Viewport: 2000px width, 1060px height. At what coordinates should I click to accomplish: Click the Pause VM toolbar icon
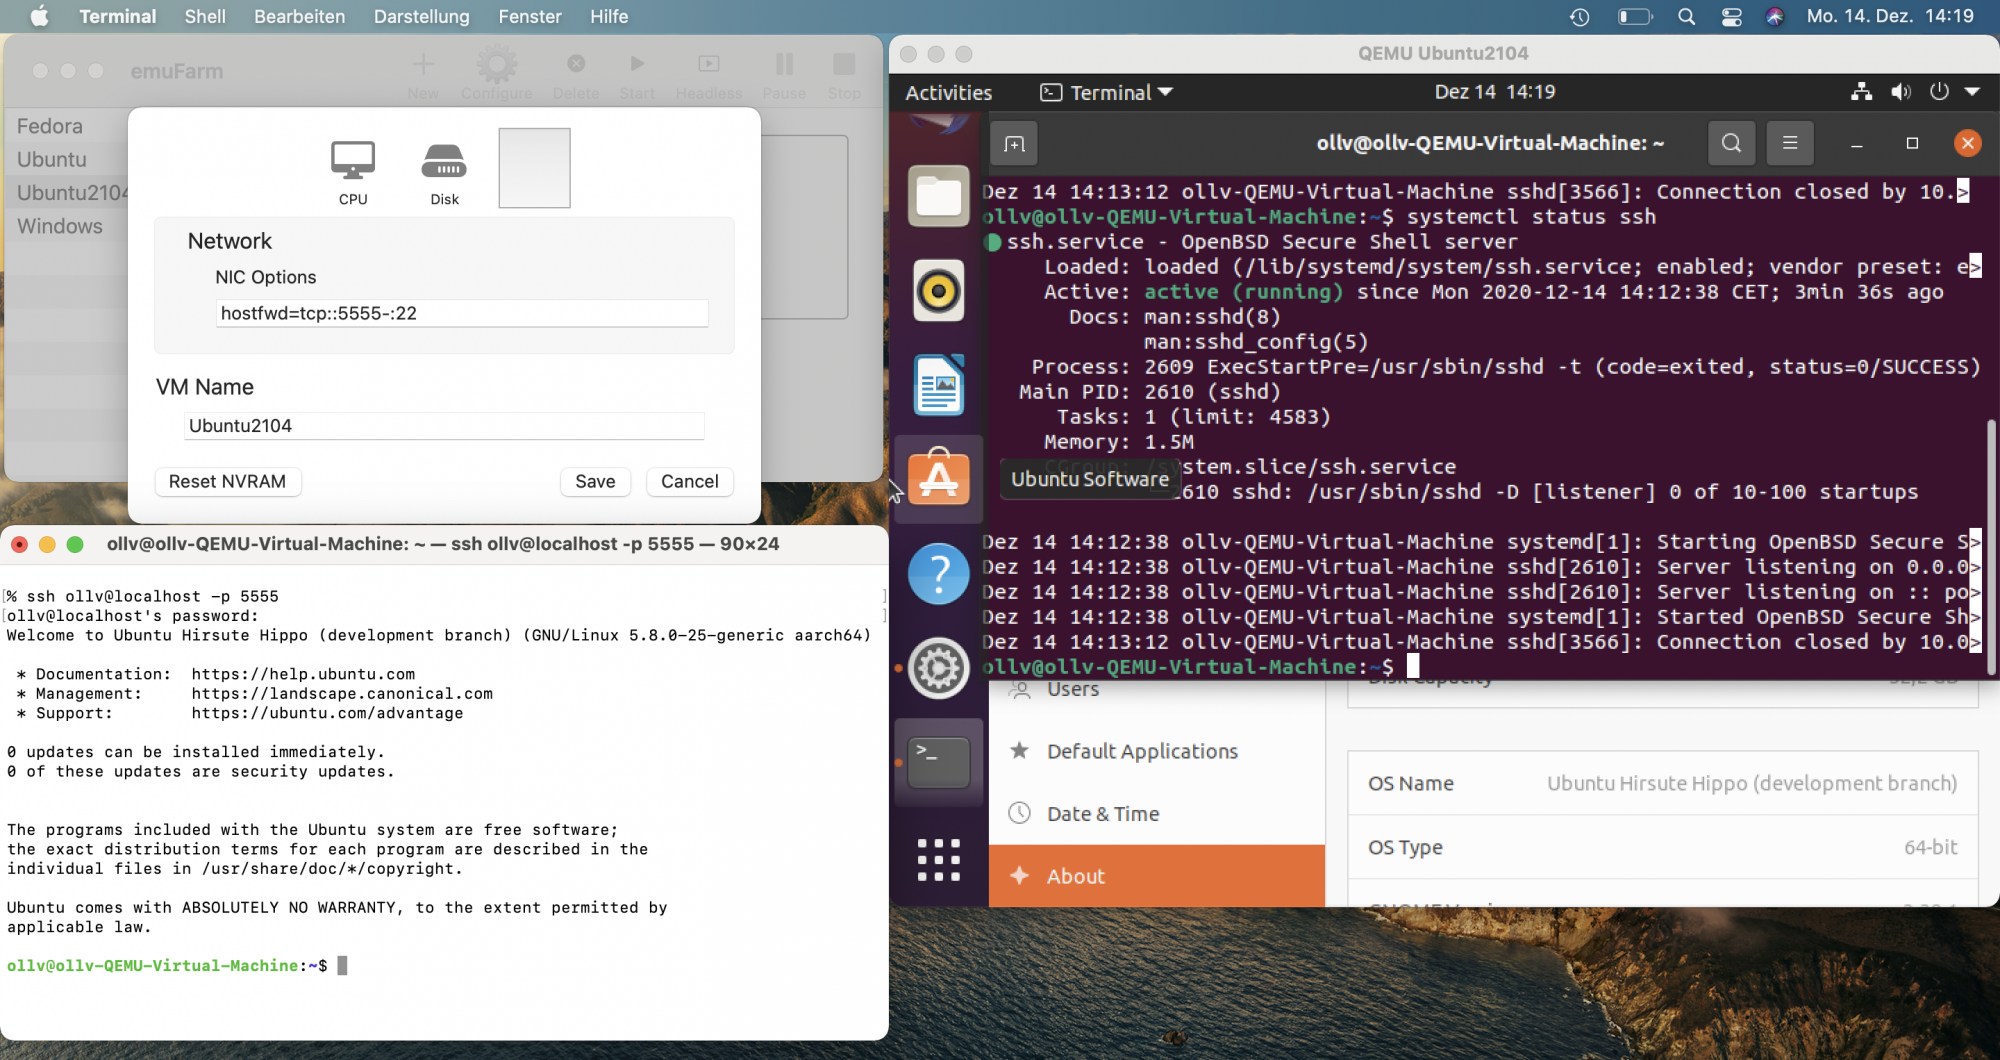tap(784, 75)
